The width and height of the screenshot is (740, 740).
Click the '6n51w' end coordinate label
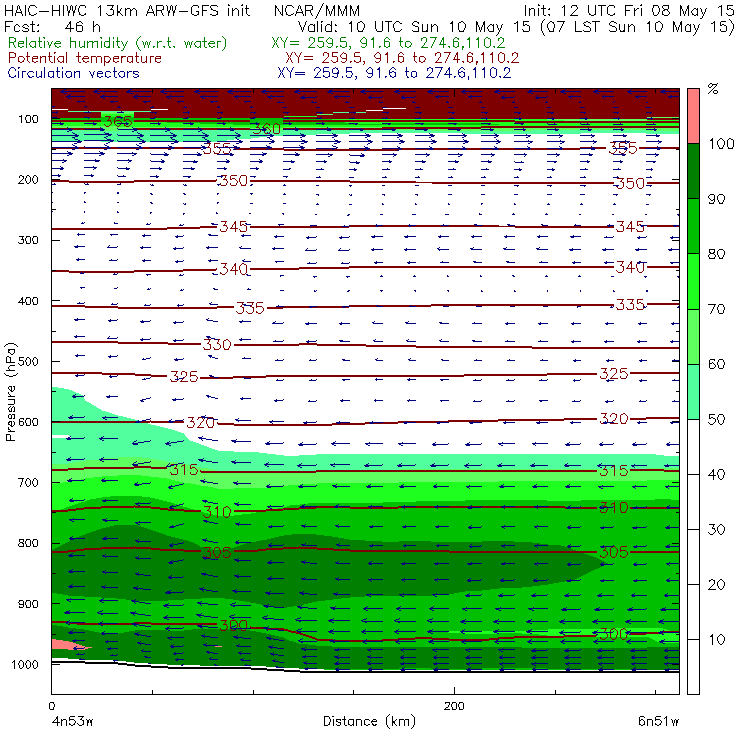coord(658,722)
